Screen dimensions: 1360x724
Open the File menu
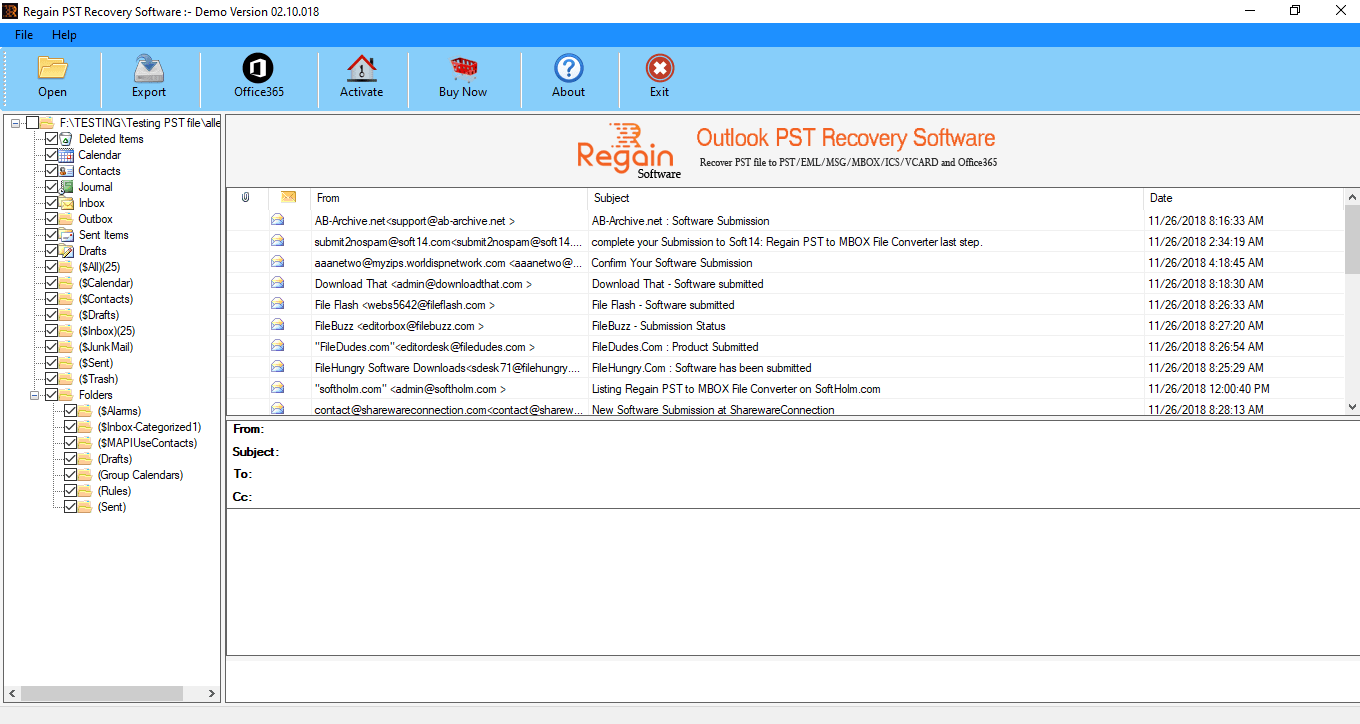24,35
